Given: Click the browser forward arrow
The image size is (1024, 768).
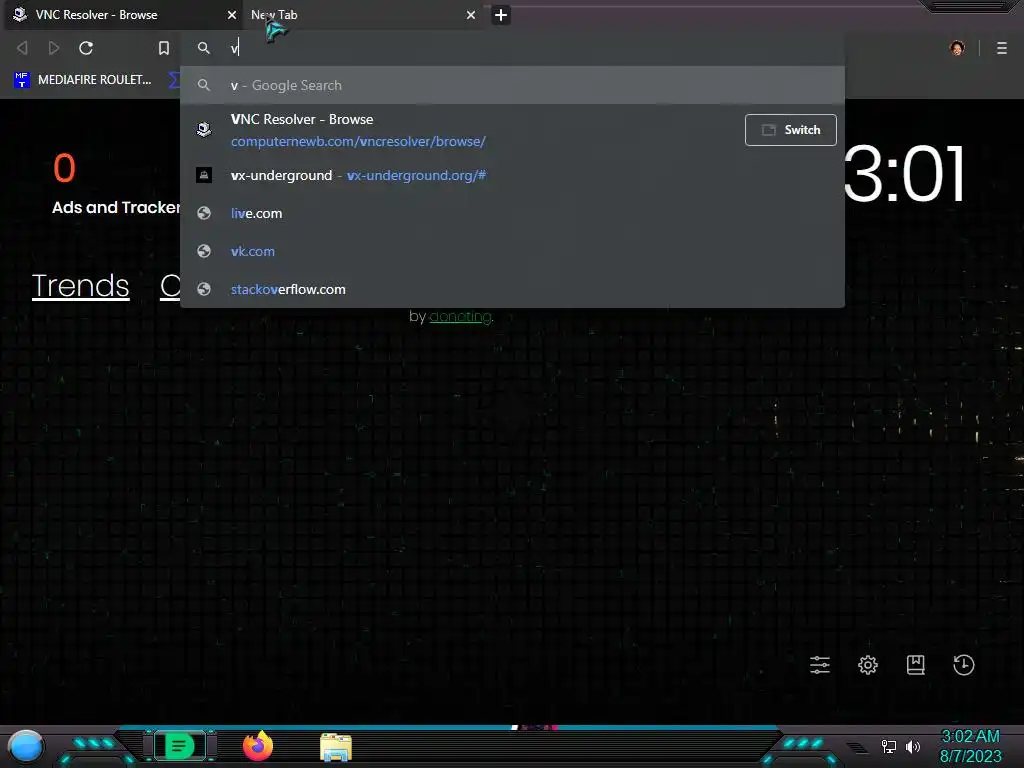Looking at the screenshot, I should (54, 48).
